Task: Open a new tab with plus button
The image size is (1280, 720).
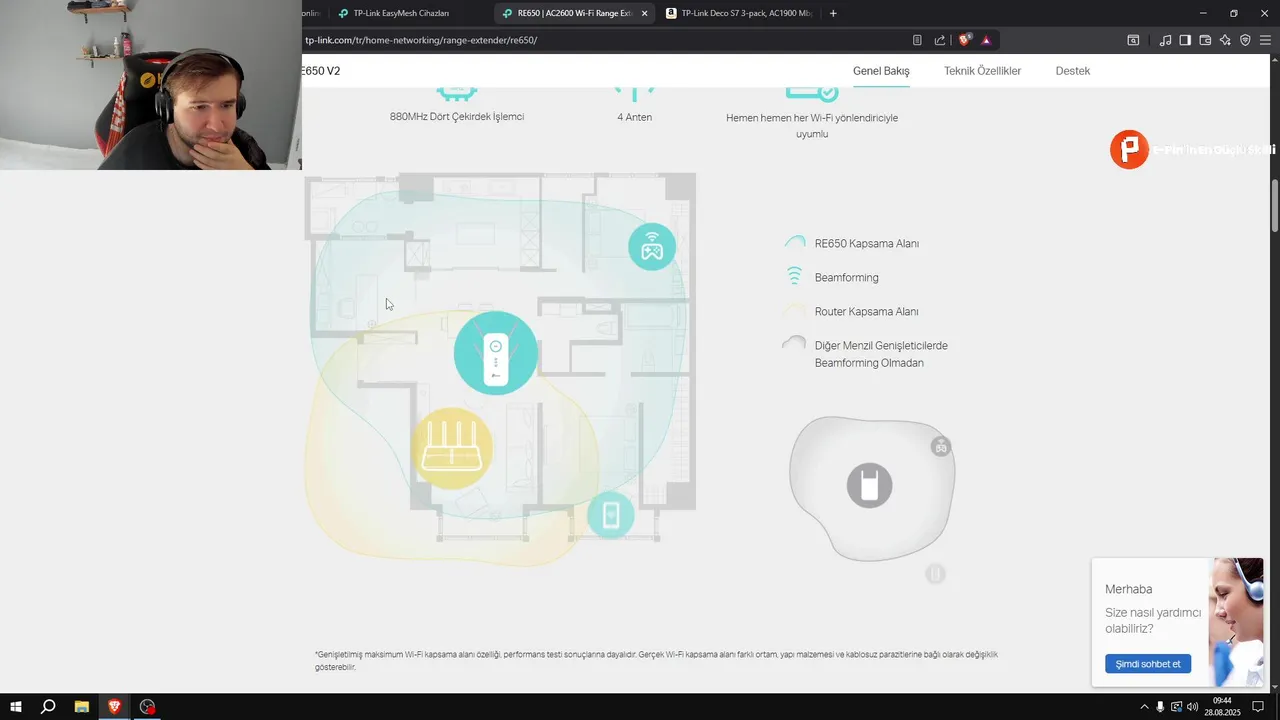Action: [x=833, y=13]
